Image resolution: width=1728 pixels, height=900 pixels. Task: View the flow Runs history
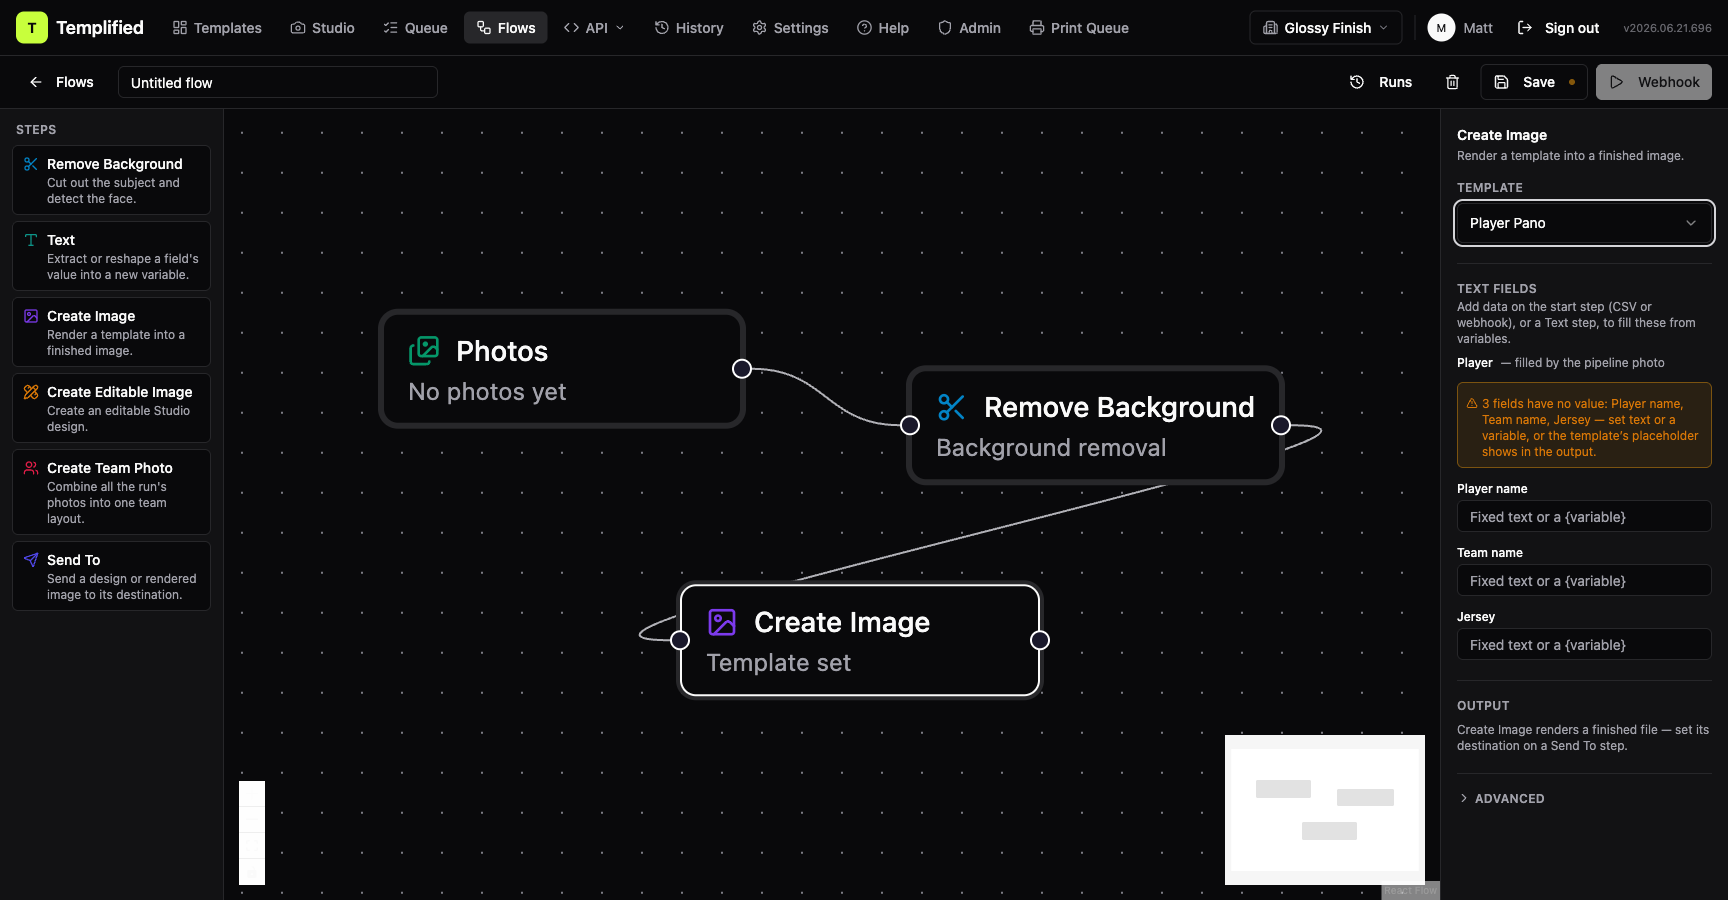point(1381,82)
